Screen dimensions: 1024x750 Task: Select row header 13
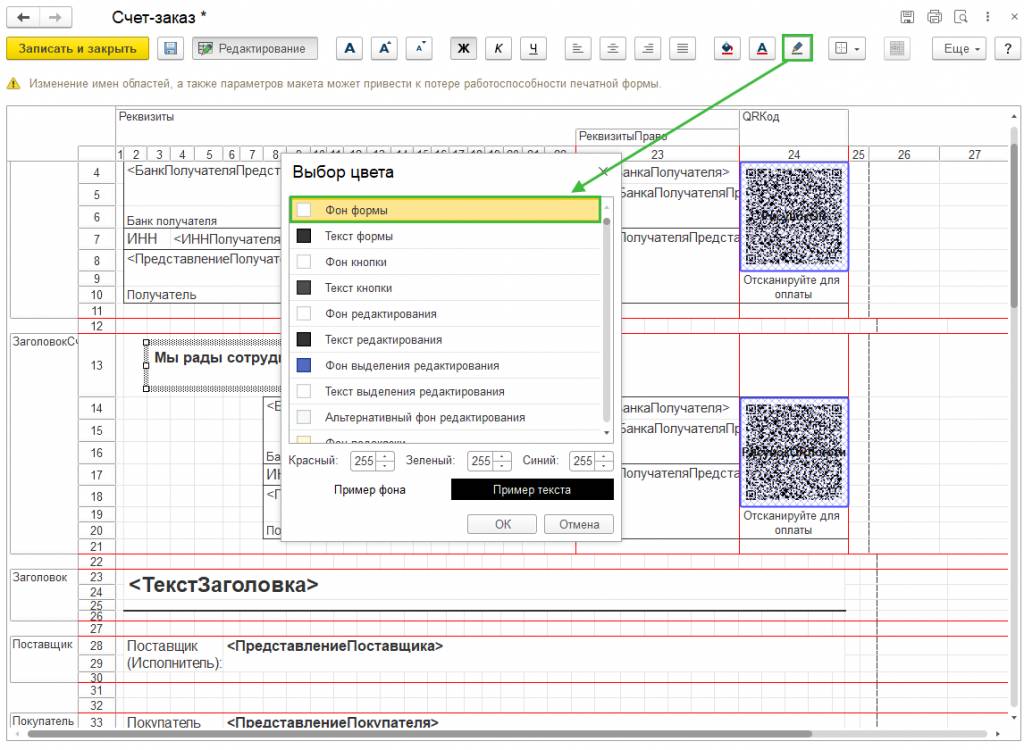[x=97, y=365]
